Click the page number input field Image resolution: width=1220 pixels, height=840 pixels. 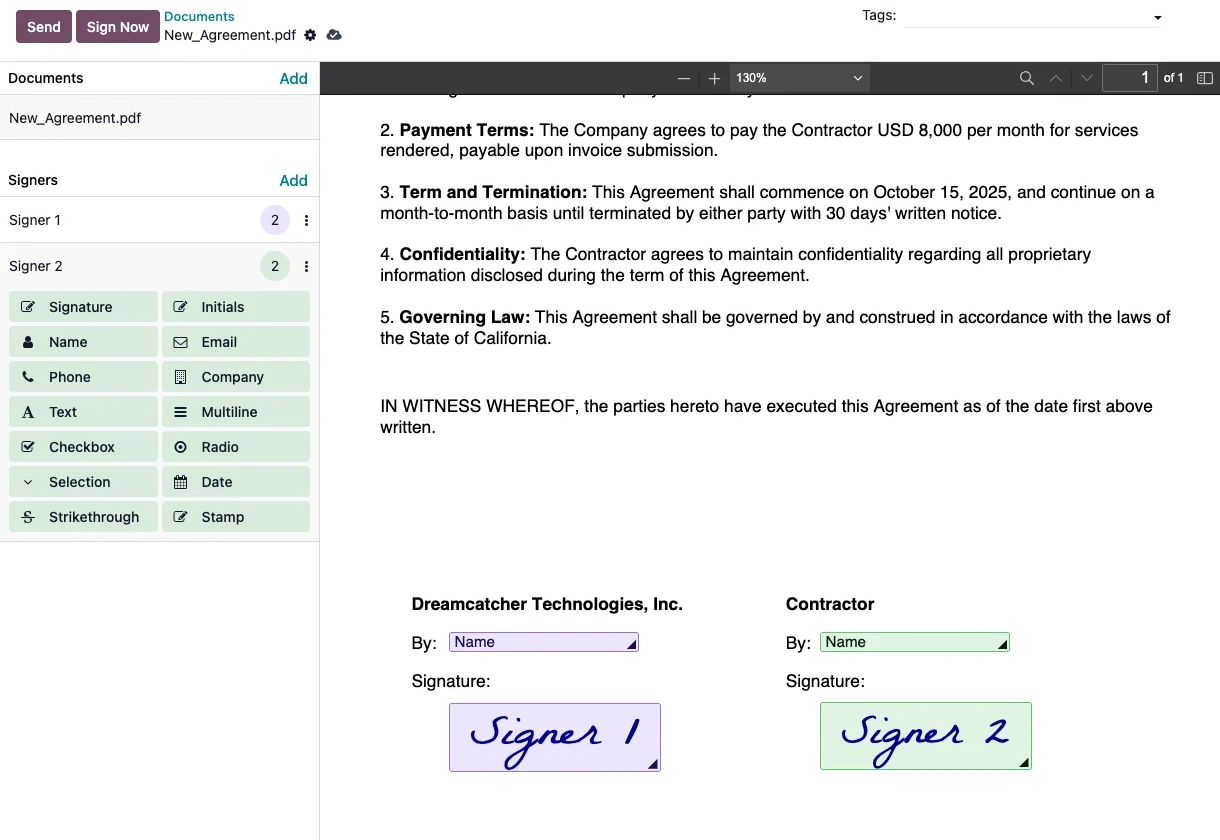coord(1129,78)
